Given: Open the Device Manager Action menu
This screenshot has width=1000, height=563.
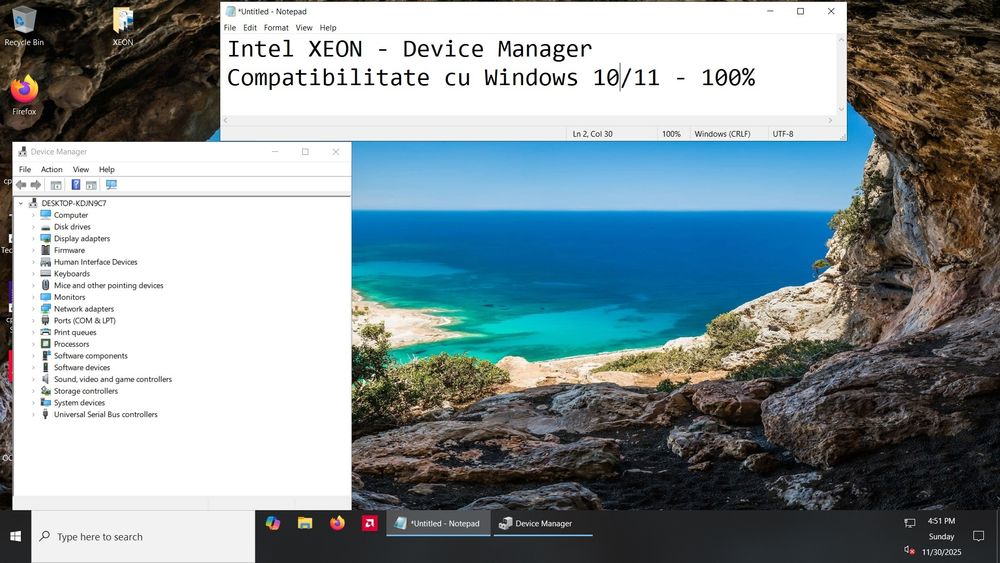Looking at the screenshot, I should [x=52, y=170].
